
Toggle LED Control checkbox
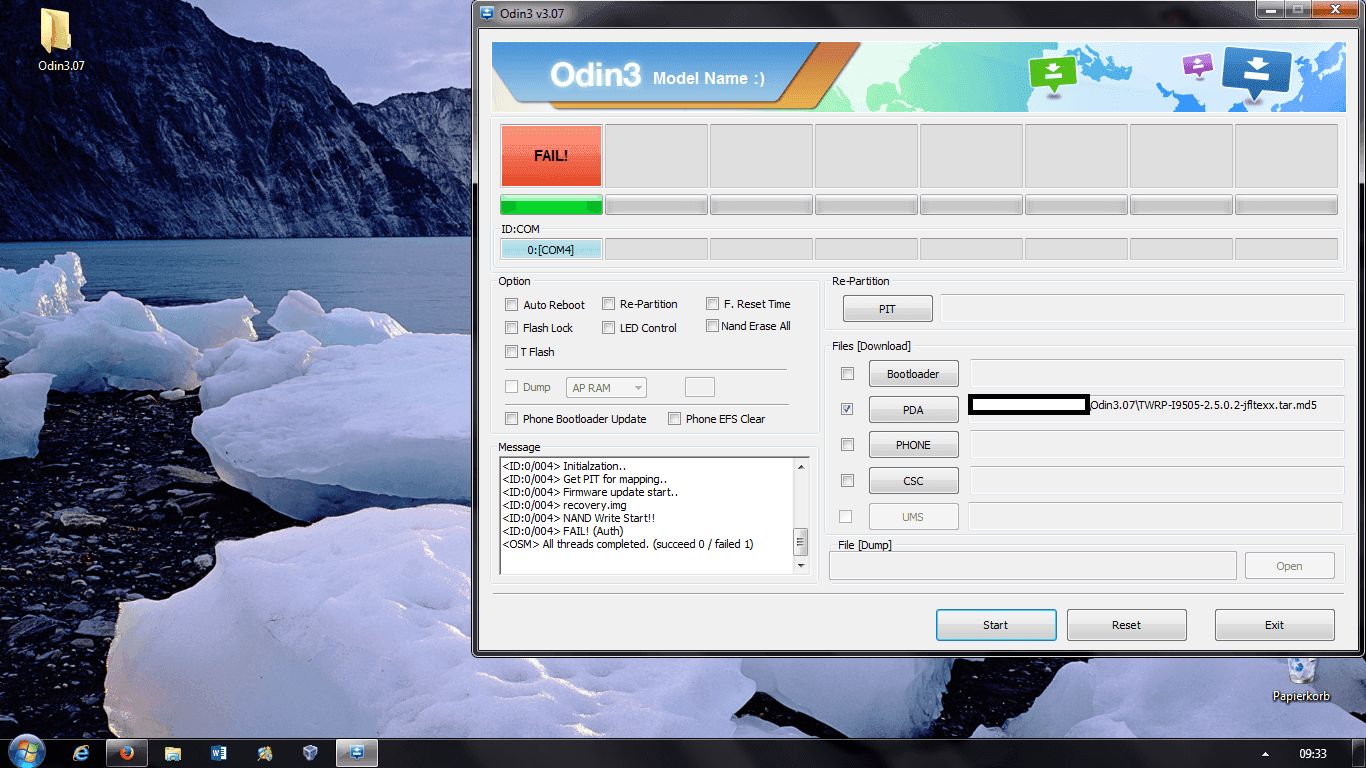608,328
